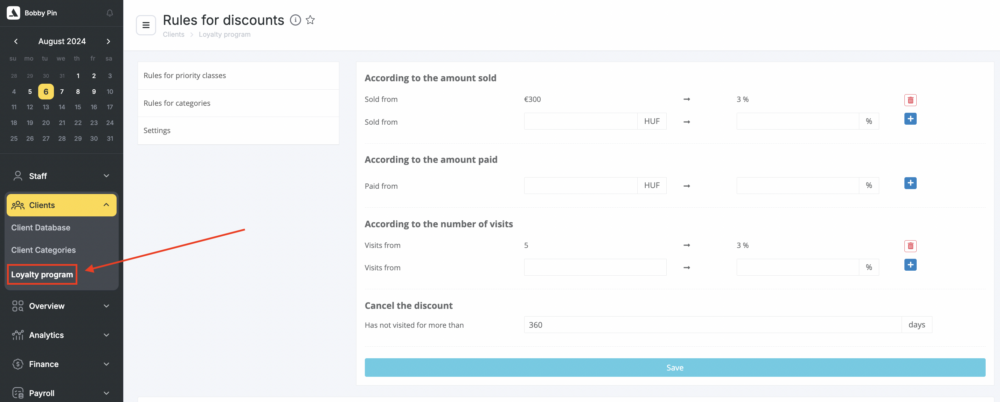Open Client Database in sidebar
Screen dimensions: 1000x402
click(x=41, y=227)
